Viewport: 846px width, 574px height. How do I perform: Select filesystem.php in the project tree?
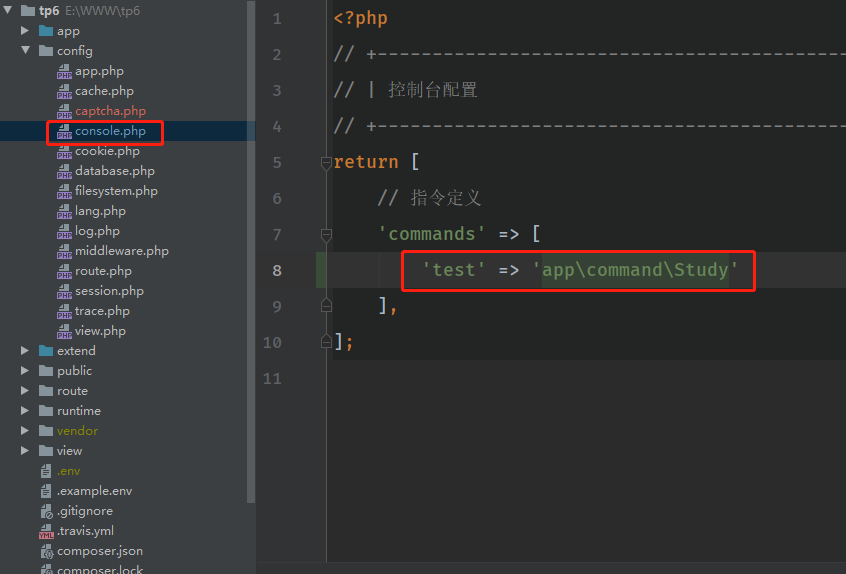tap(117, 191)
